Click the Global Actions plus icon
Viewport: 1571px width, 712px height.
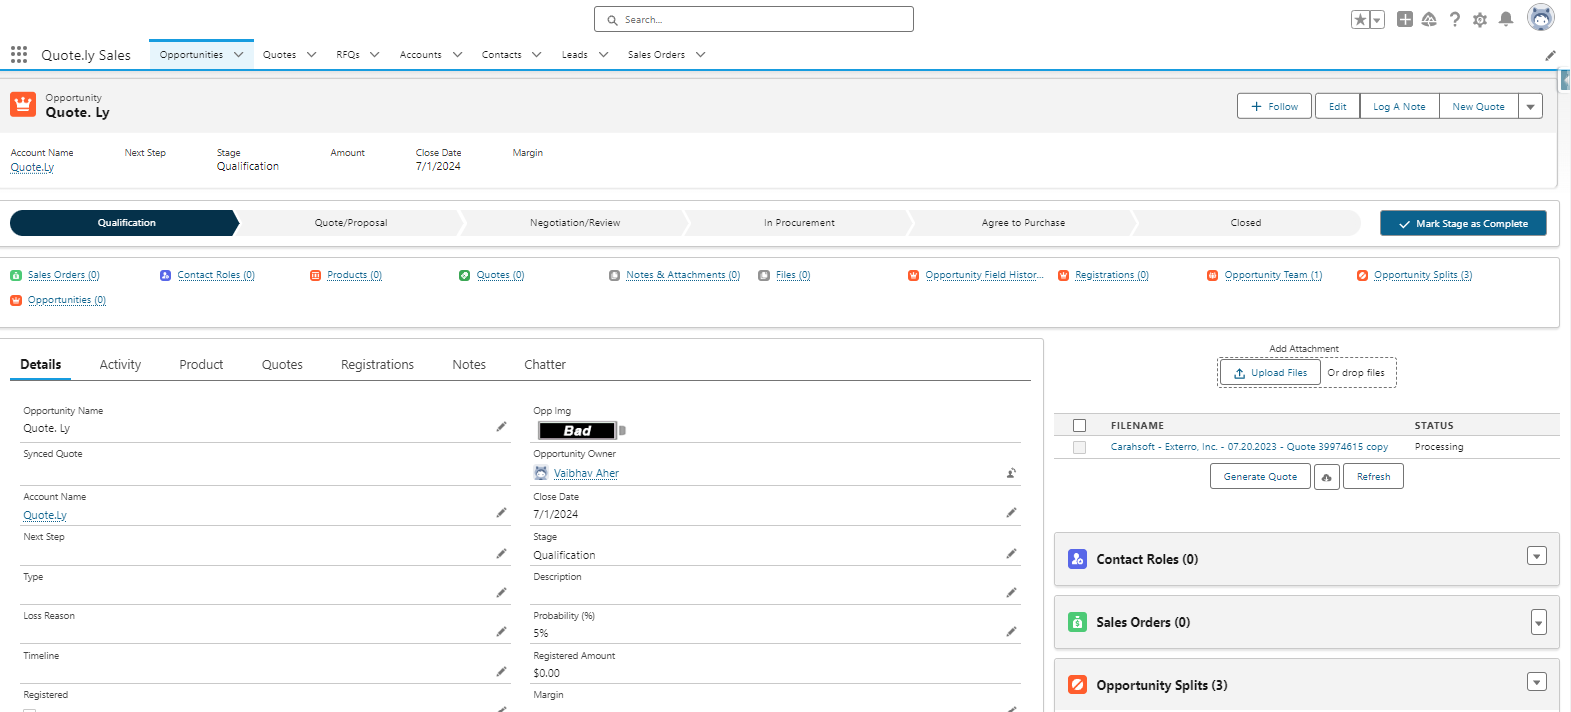pyautogui.click(x=1405, y=19)
